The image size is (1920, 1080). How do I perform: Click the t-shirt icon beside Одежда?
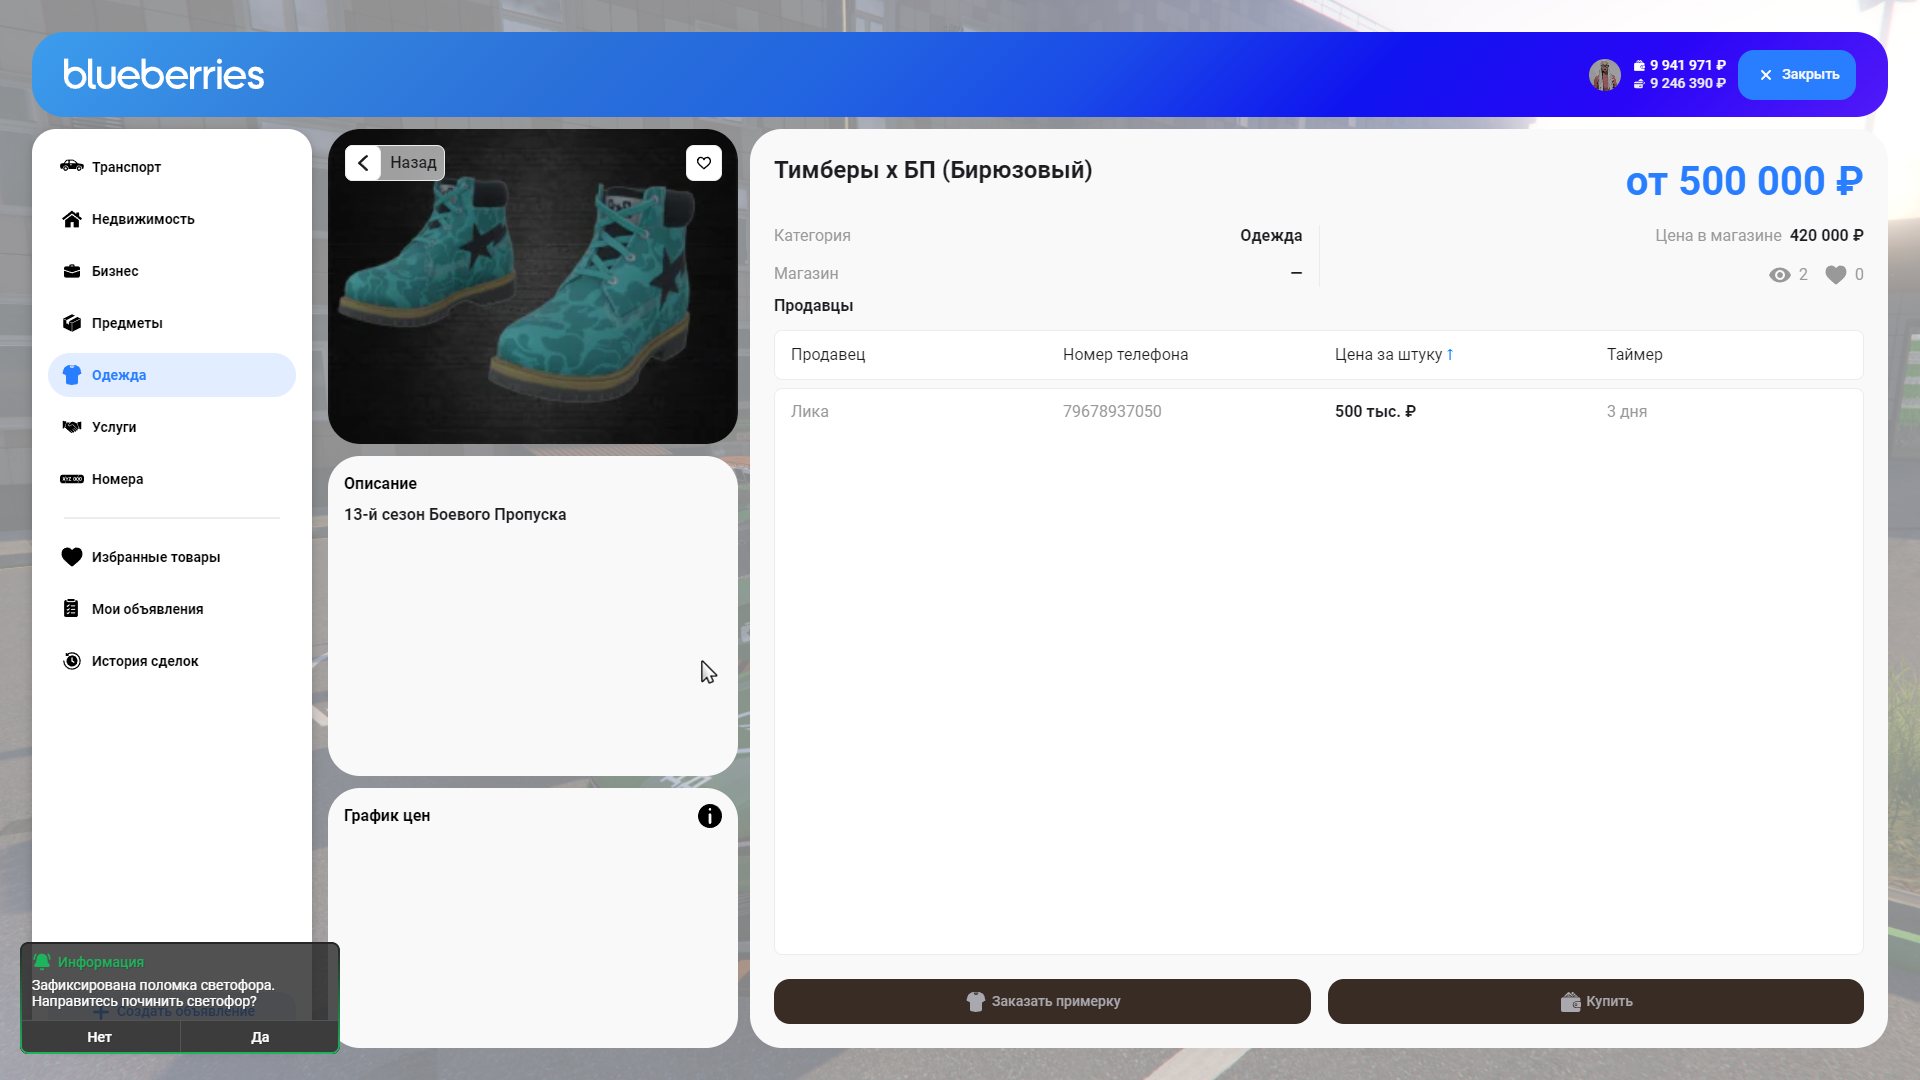coord(72,375)
